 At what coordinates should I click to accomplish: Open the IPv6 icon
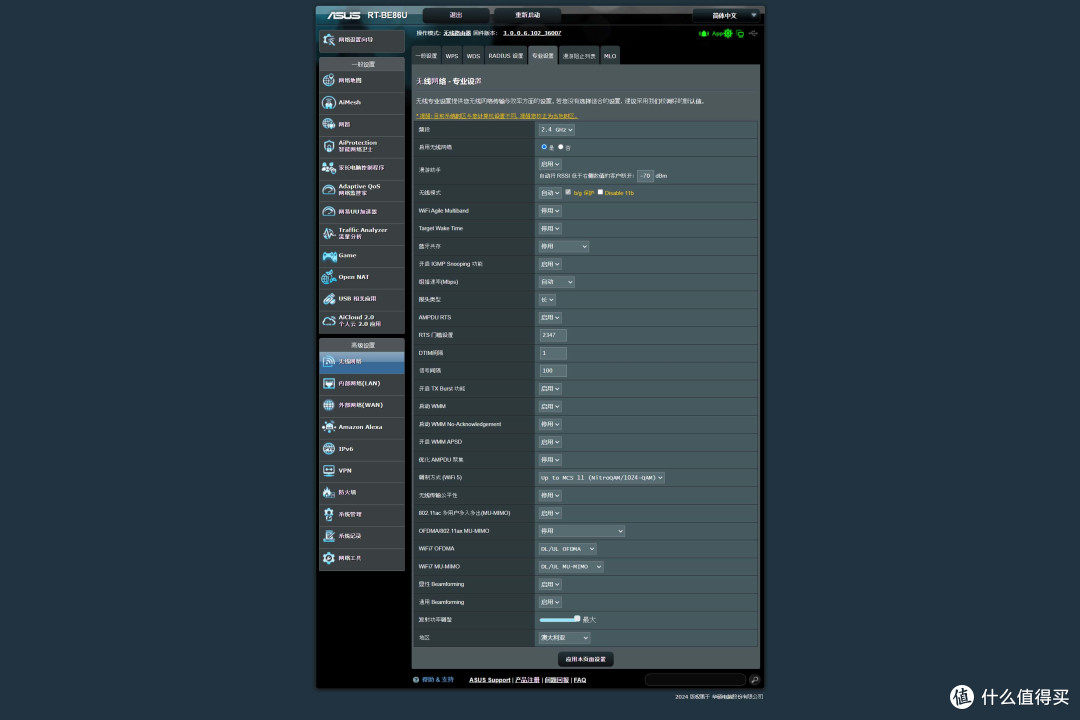(x=329, y=449)
